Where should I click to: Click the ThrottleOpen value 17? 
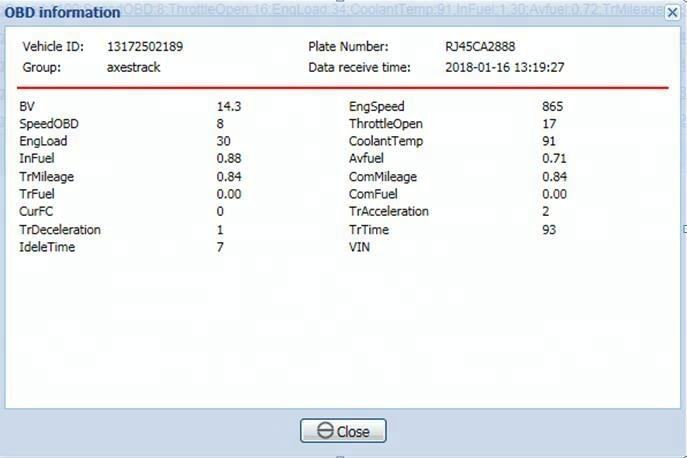pyautogui.click(x=549, y=124)
